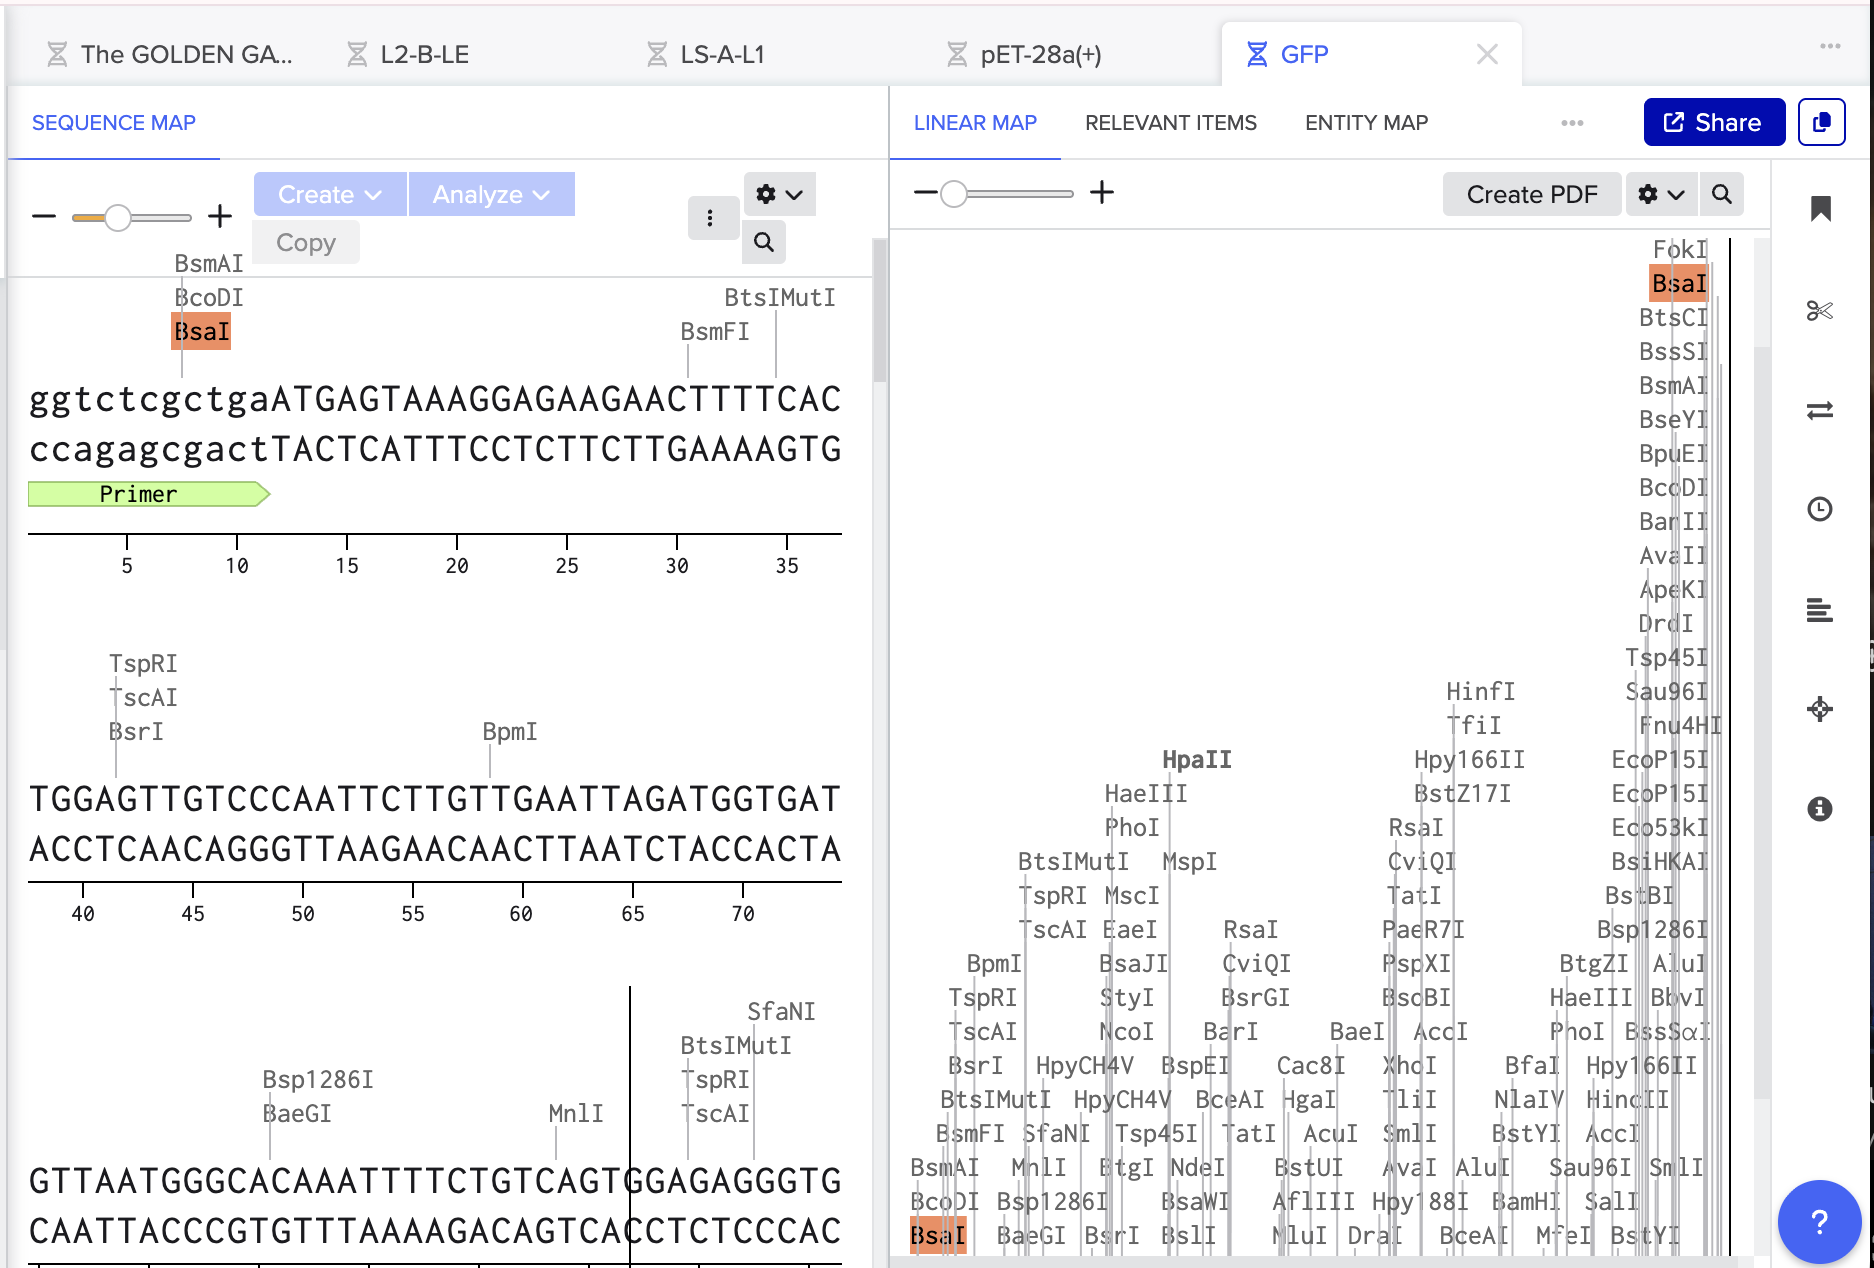Click the text lines description icon

click(x=1820, y=609)
